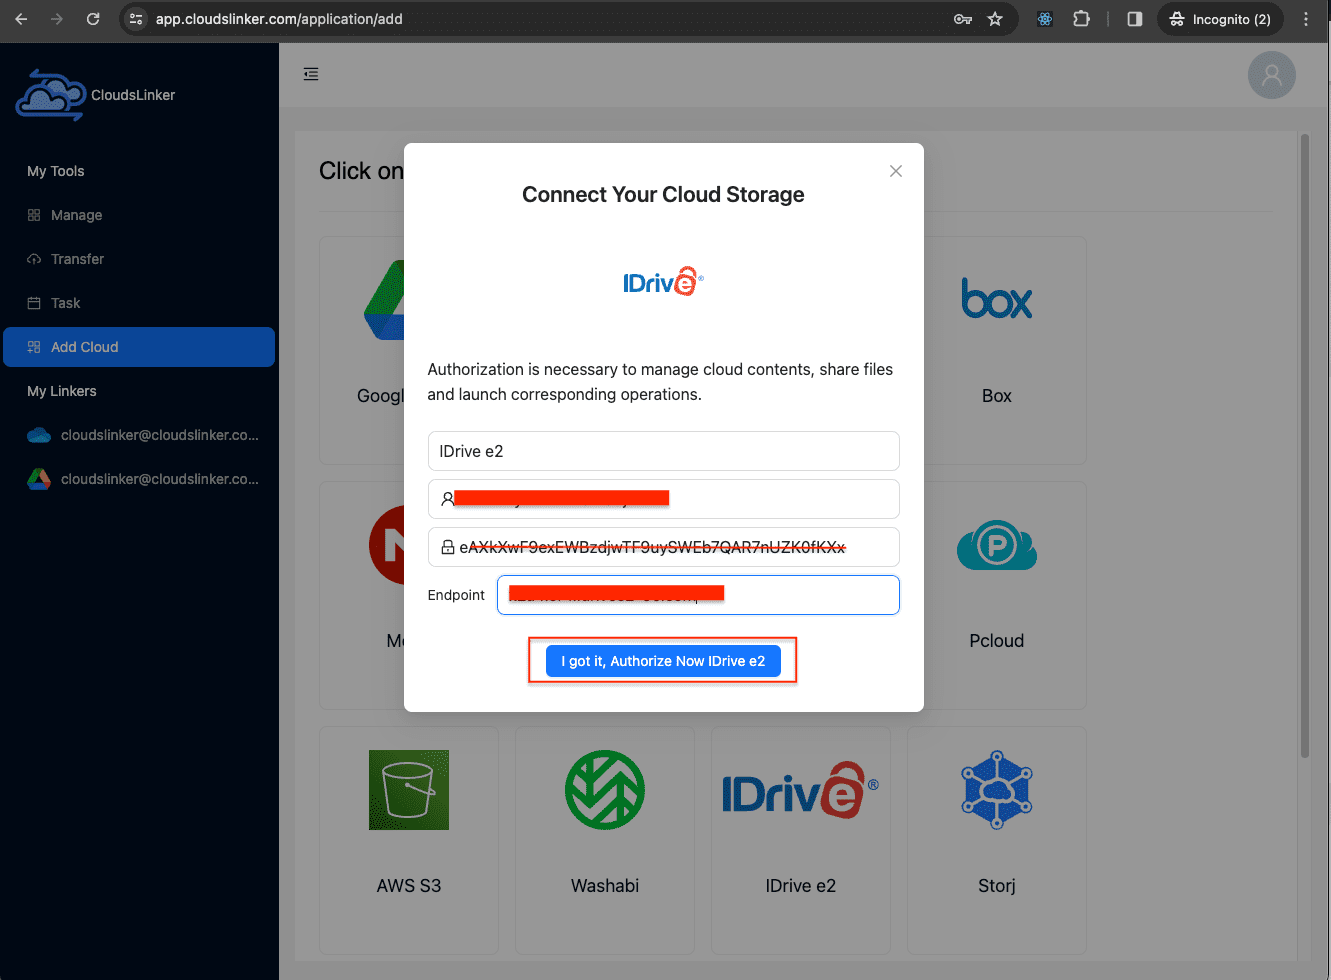Viewport: 1331px width, 980px height.
Task: Open the Manage menu item
Action: [139, 215]
